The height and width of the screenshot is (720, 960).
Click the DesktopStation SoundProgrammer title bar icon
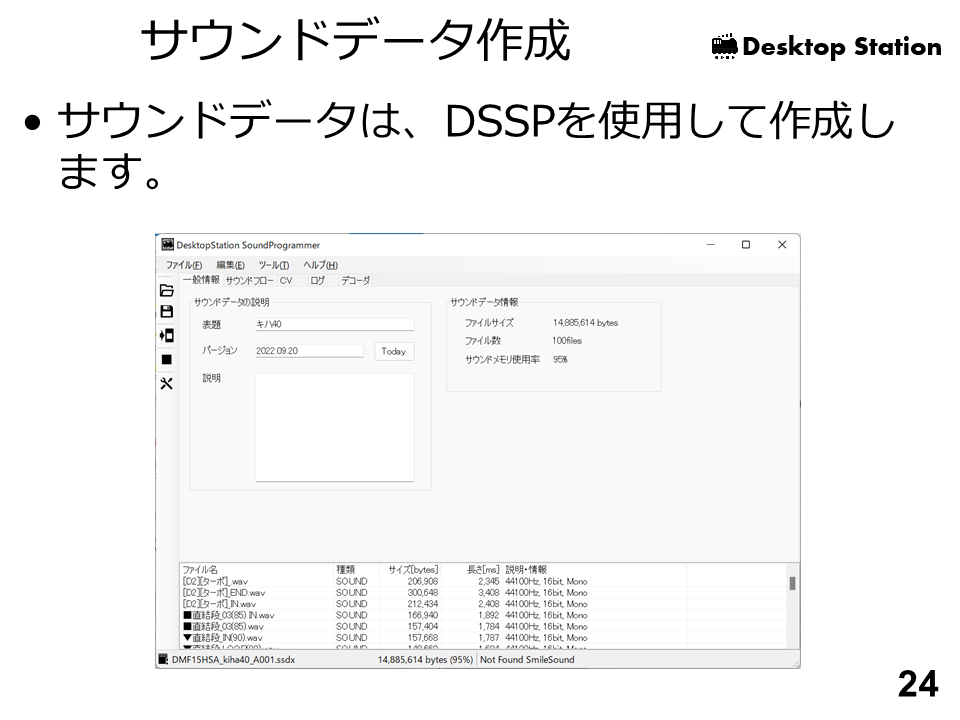tap(167, 245)
